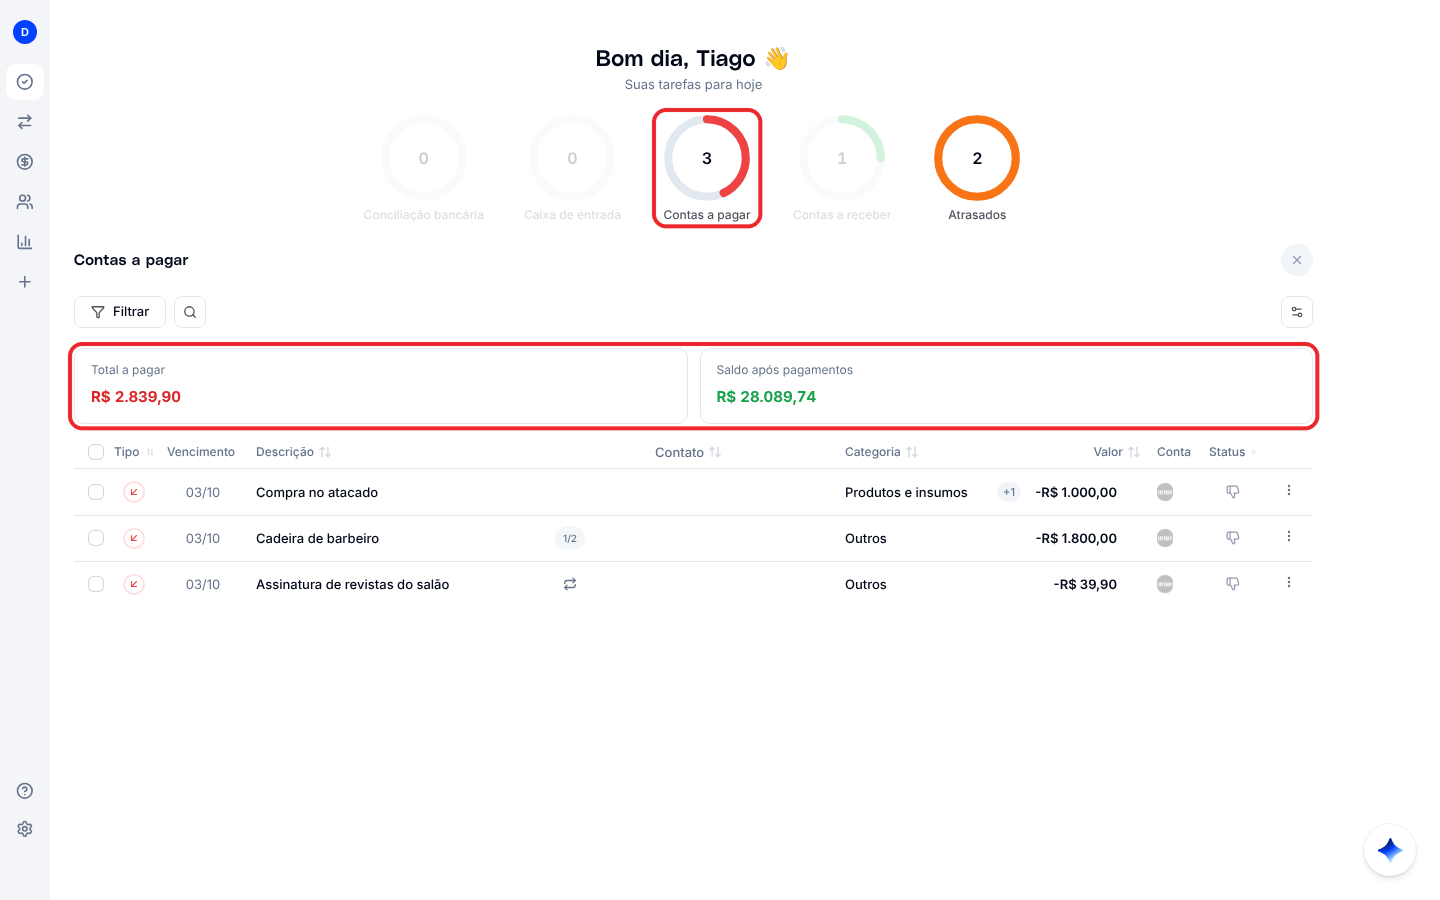Close the Contas a pagar panel

pyautogui.click(x=1297, y=260)
